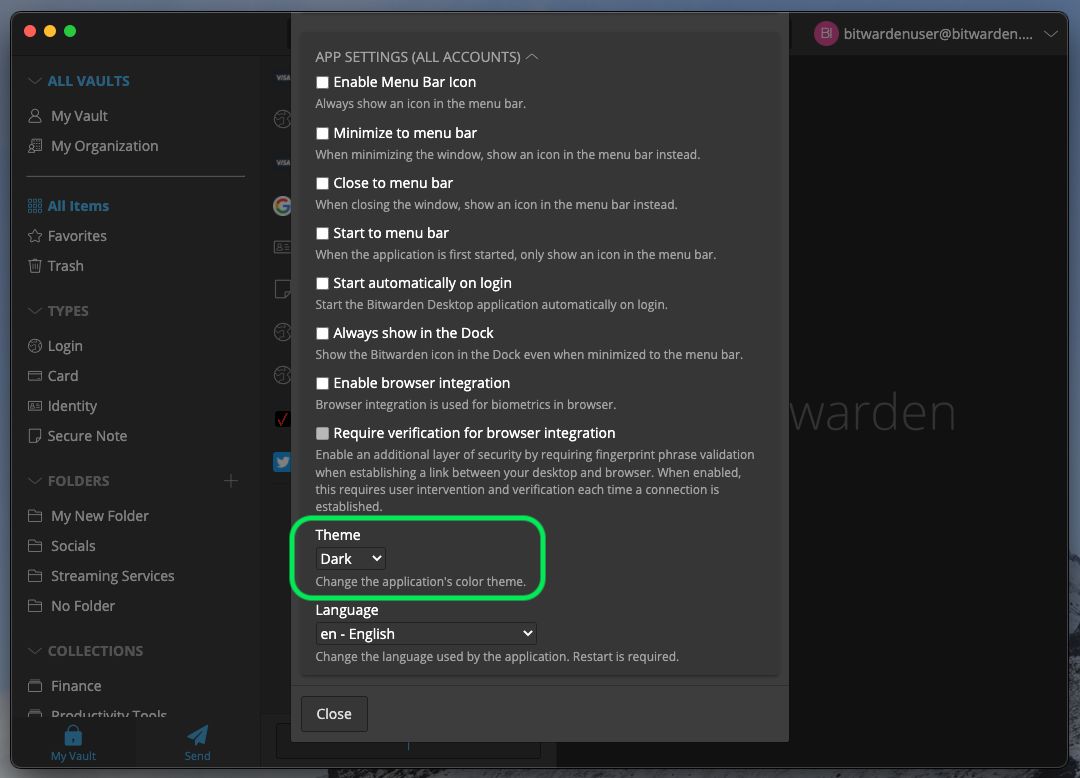Select the Twitter item icon in vault list
This screenshot has height=778, width=1080.
[x=282, y=461]
